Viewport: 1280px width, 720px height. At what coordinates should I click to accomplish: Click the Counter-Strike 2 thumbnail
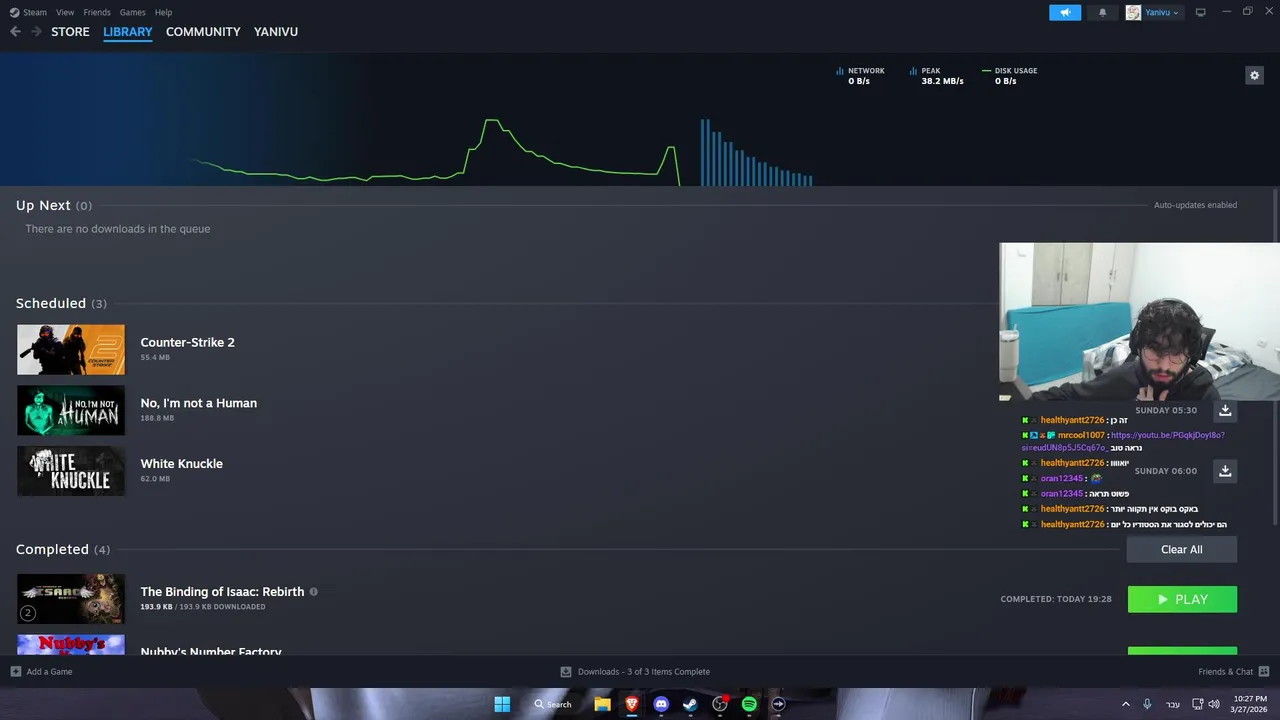pos(71,349)
